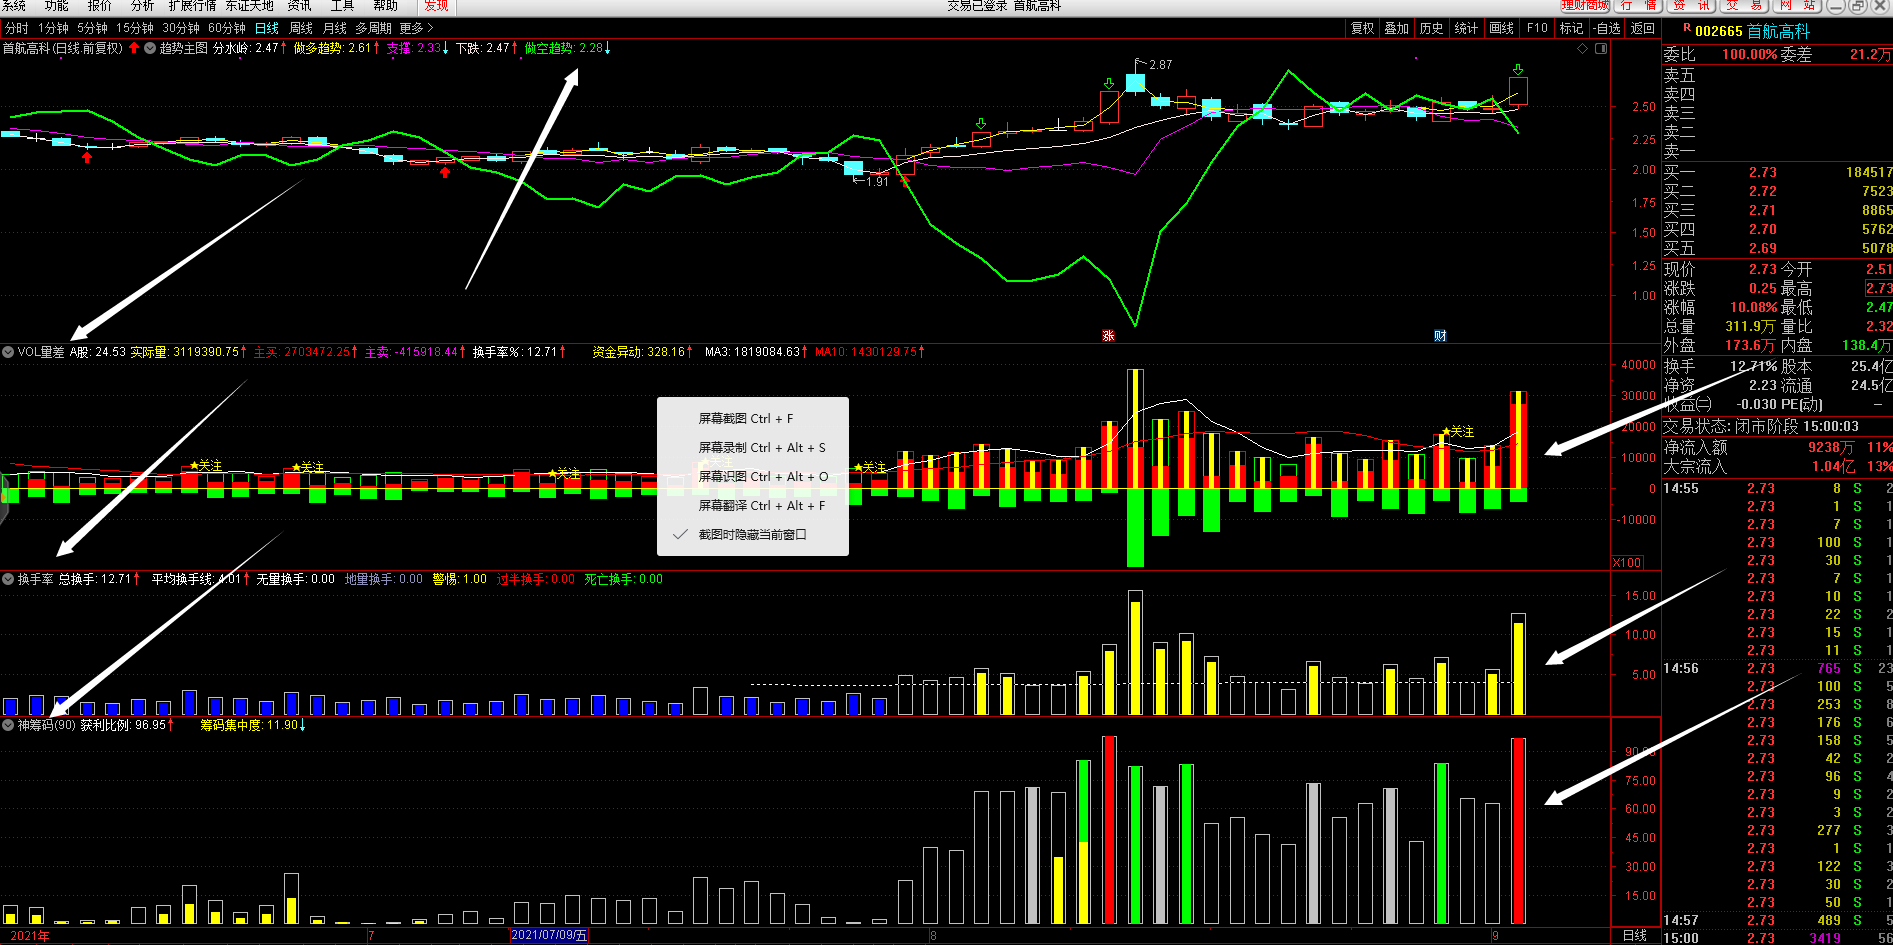
Task: Click the 复权 toolbar button
Action: tap(1363, 28)
